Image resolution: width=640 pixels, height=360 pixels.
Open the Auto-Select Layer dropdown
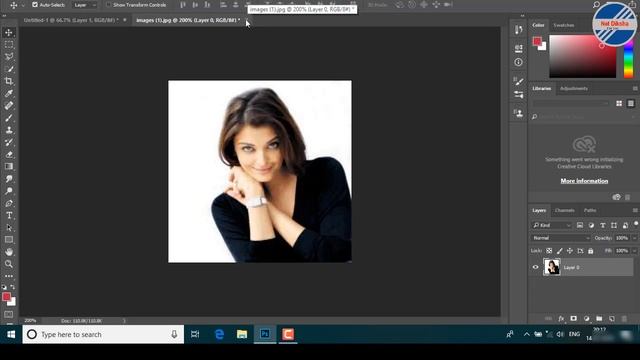tap(85, 5)
